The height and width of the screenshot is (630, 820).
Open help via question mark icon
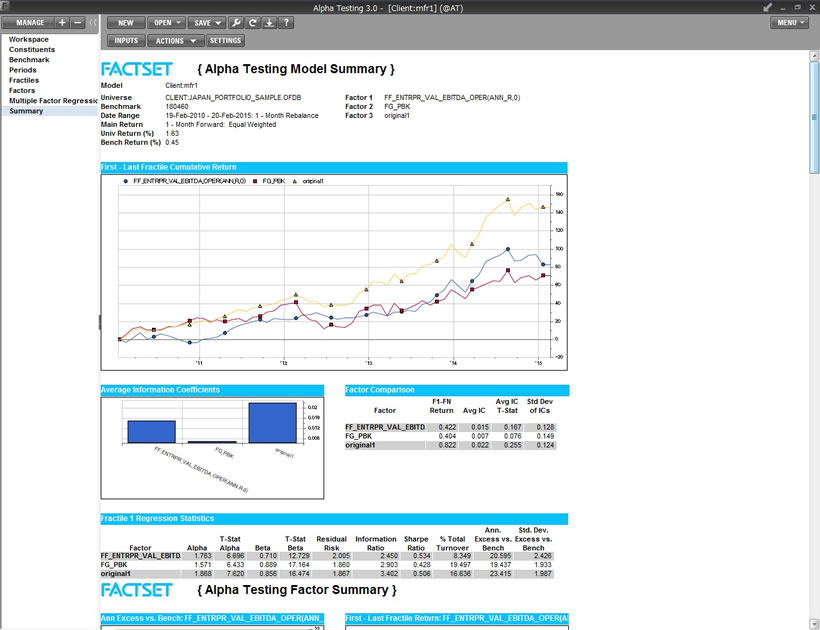click(x=286, y=22)
